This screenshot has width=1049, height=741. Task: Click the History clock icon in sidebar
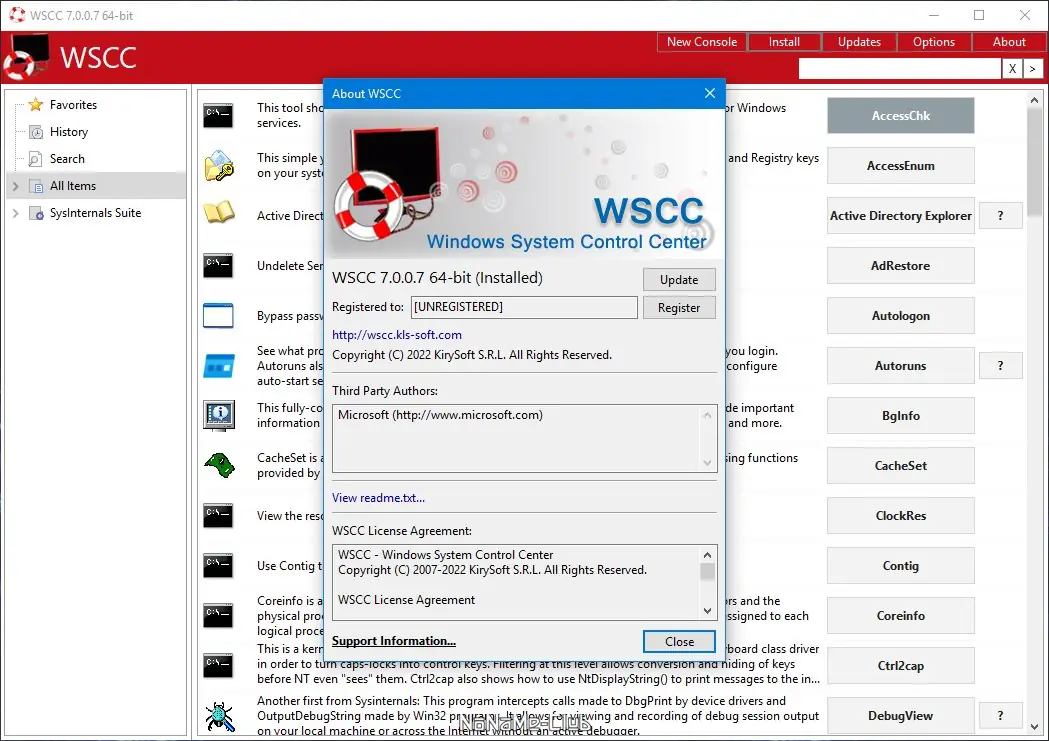[36, 132]
